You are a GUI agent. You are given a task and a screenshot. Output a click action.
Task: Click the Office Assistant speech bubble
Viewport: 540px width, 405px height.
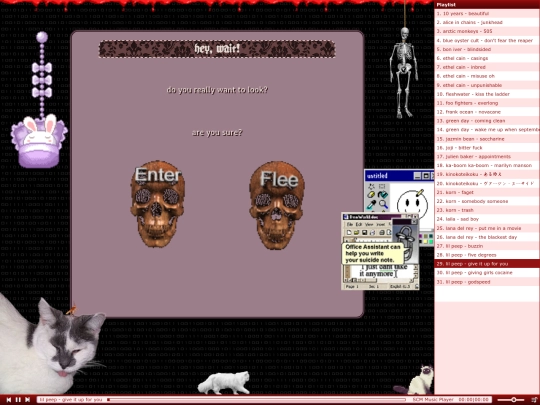pyautogui.click(x=373, y=253)
